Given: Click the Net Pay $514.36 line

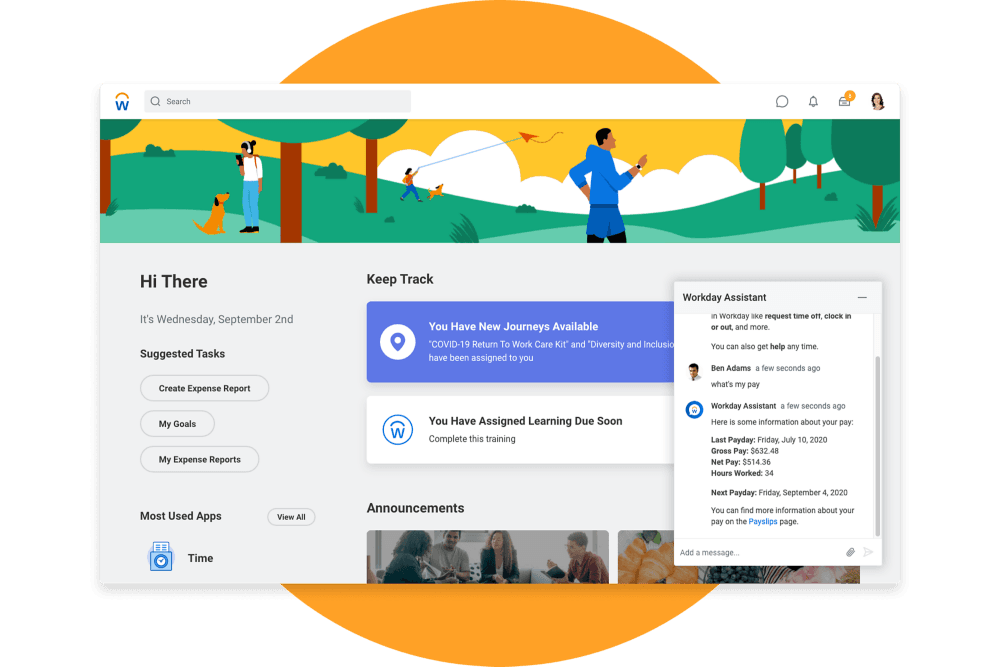Looking at the screenshot, I should point(741,462).
